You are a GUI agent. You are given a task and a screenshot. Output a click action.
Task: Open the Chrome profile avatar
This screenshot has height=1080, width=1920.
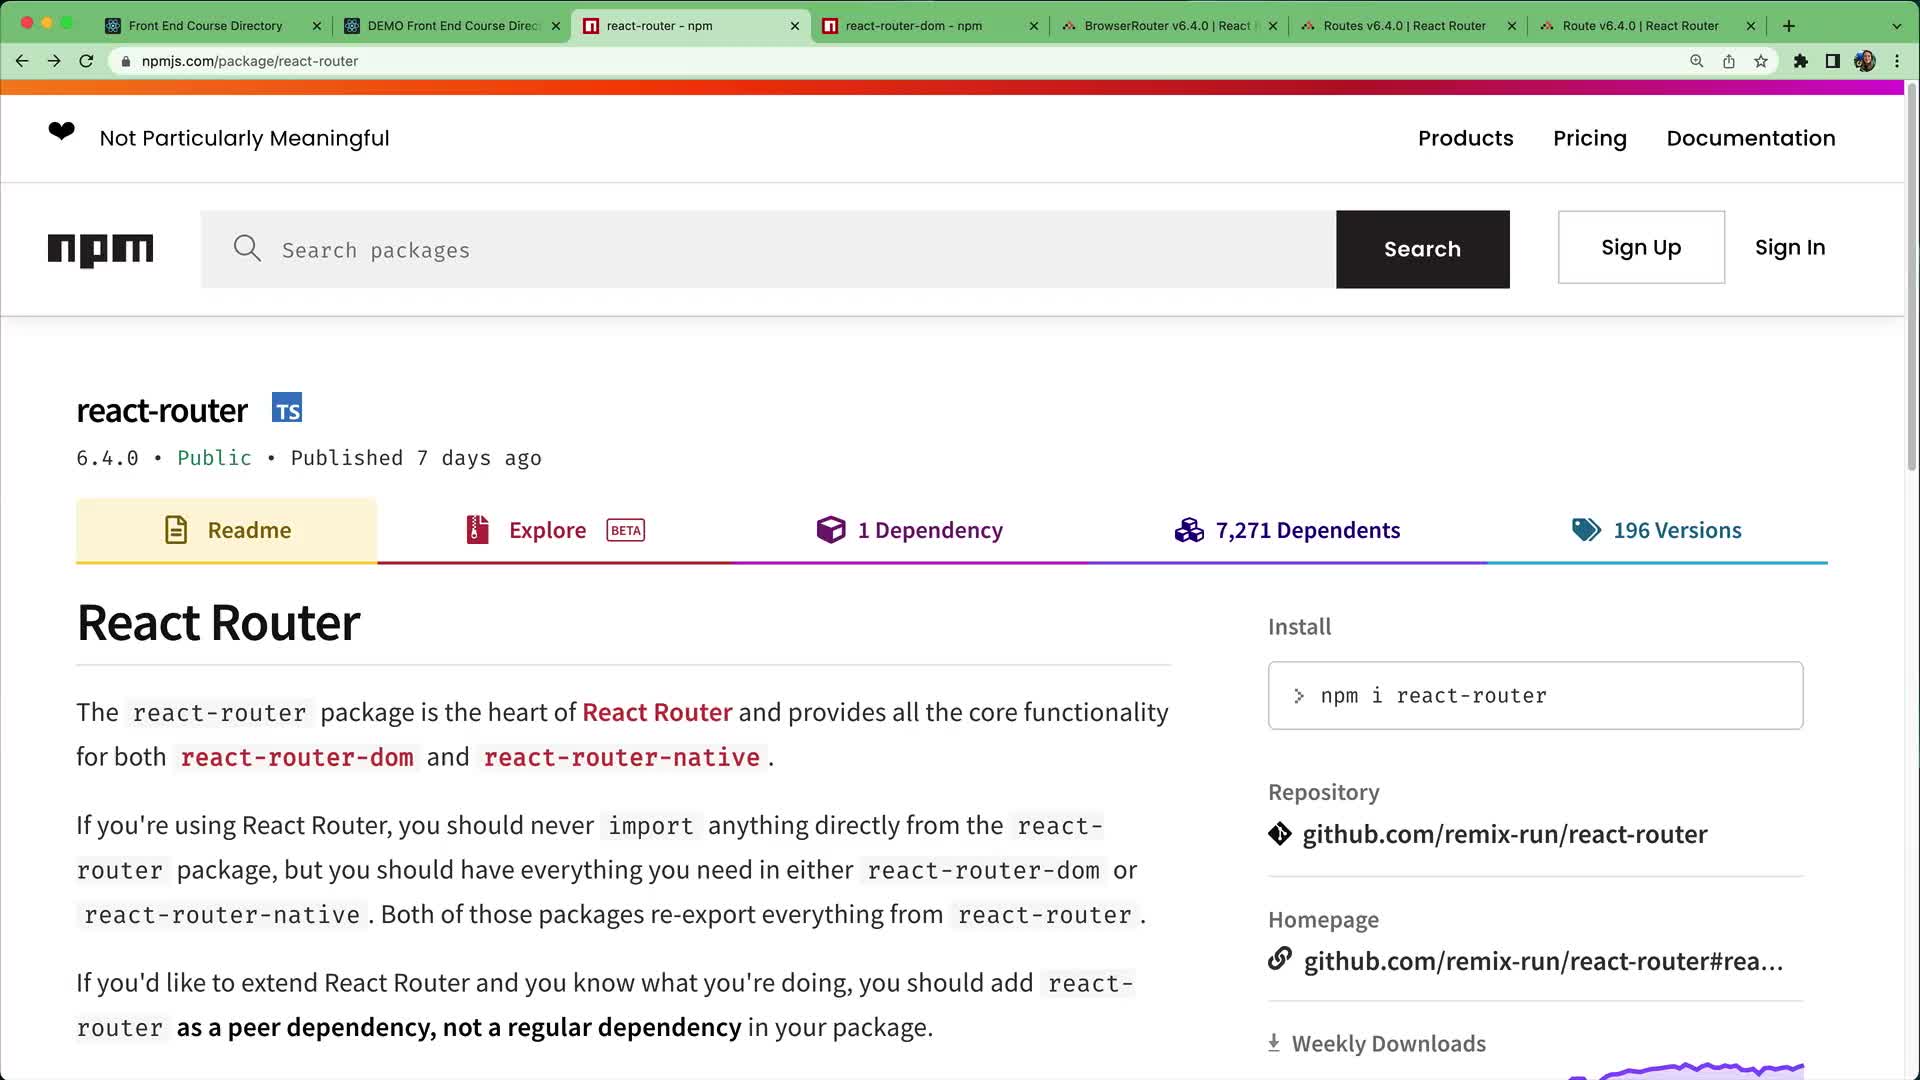[1865, 61]
